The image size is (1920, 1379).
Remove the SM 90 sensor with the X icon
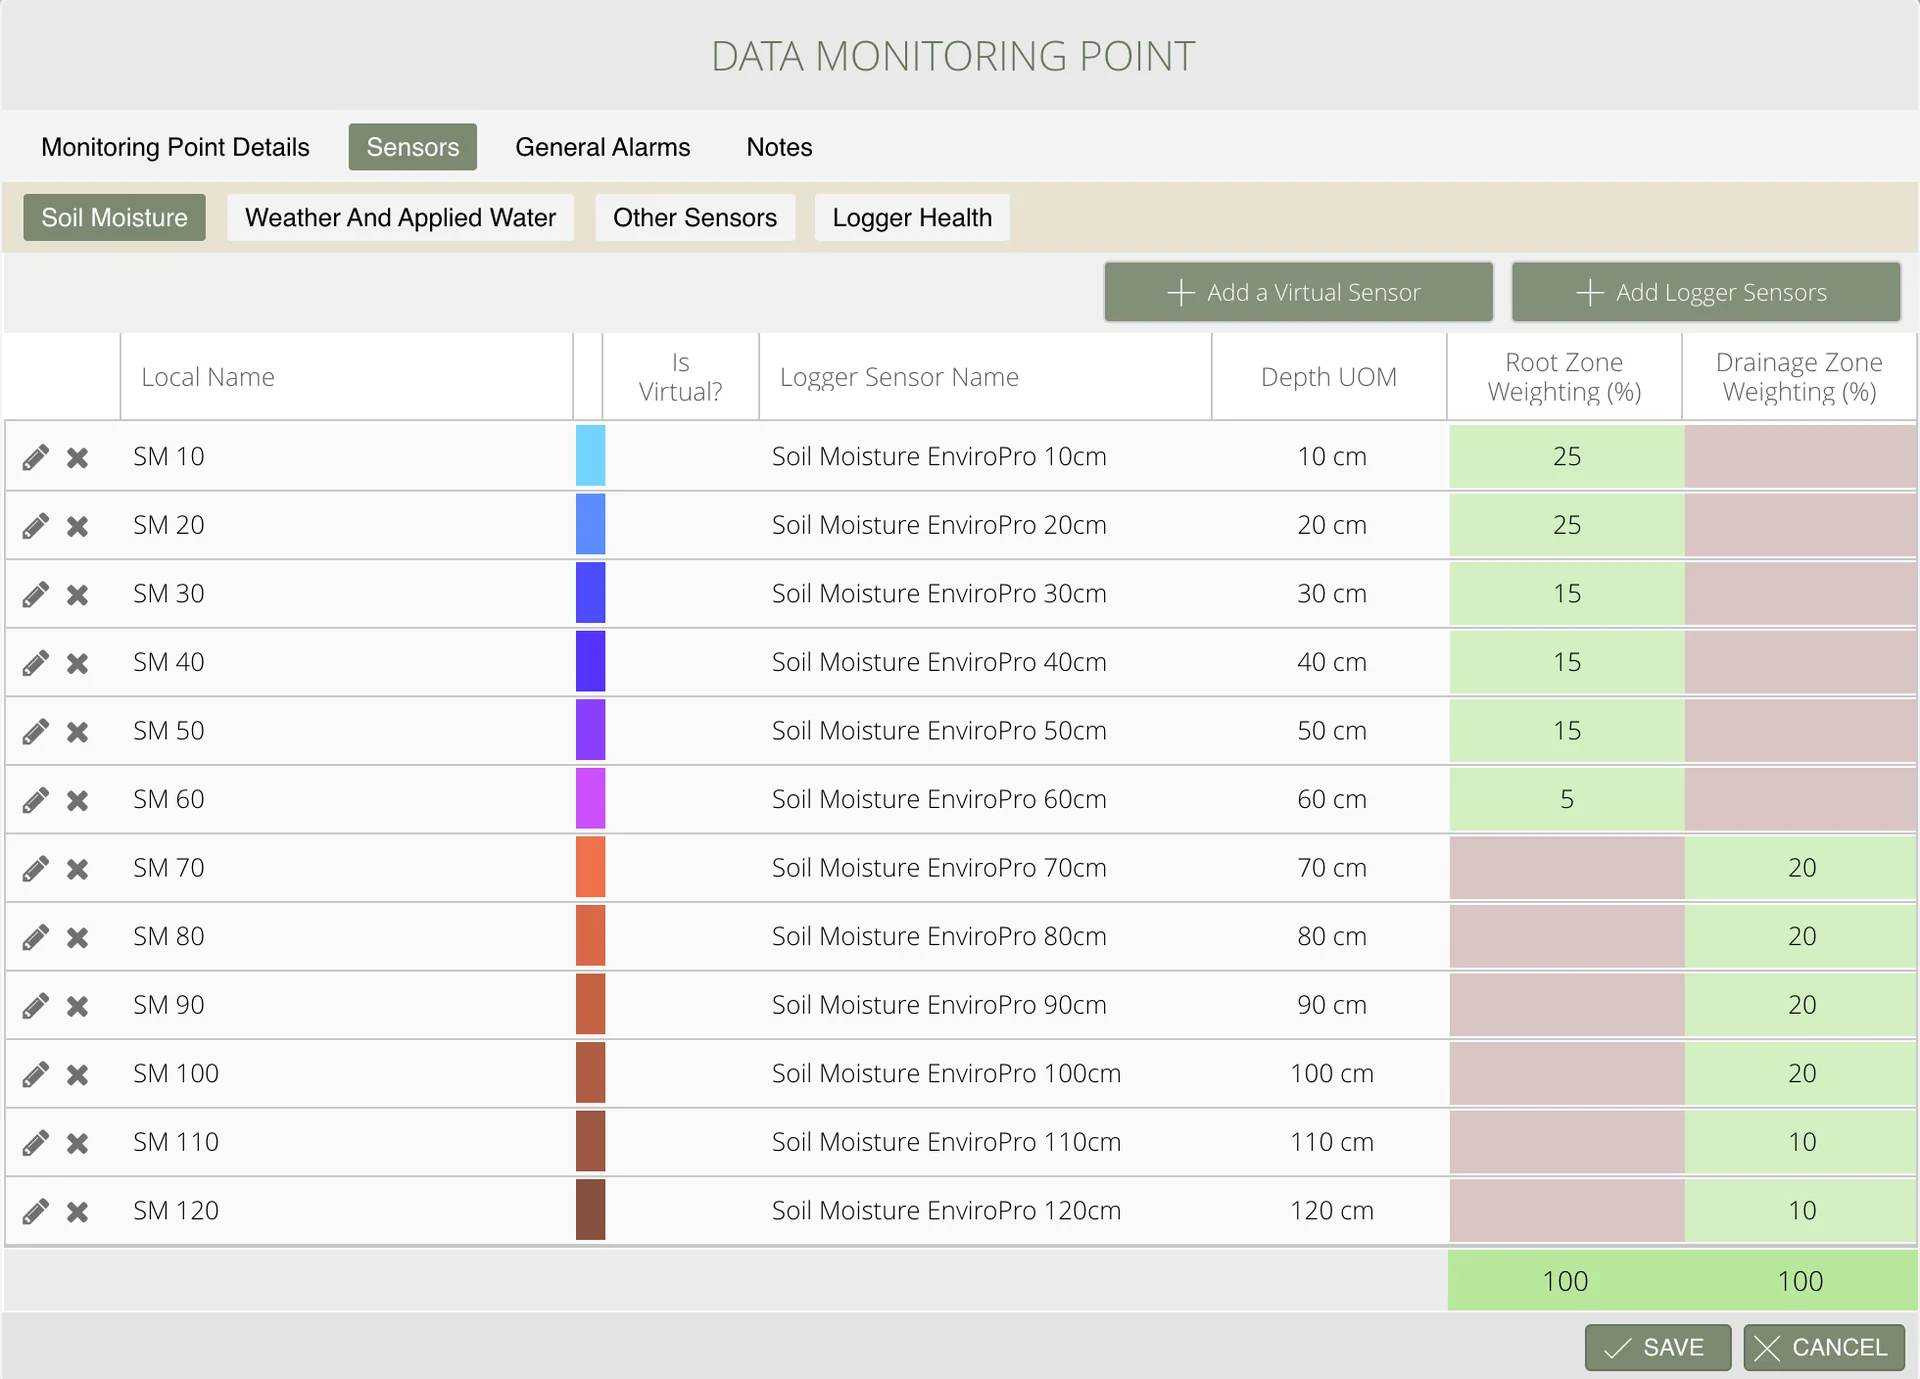pyautogui.click(x=77, y=1006)
